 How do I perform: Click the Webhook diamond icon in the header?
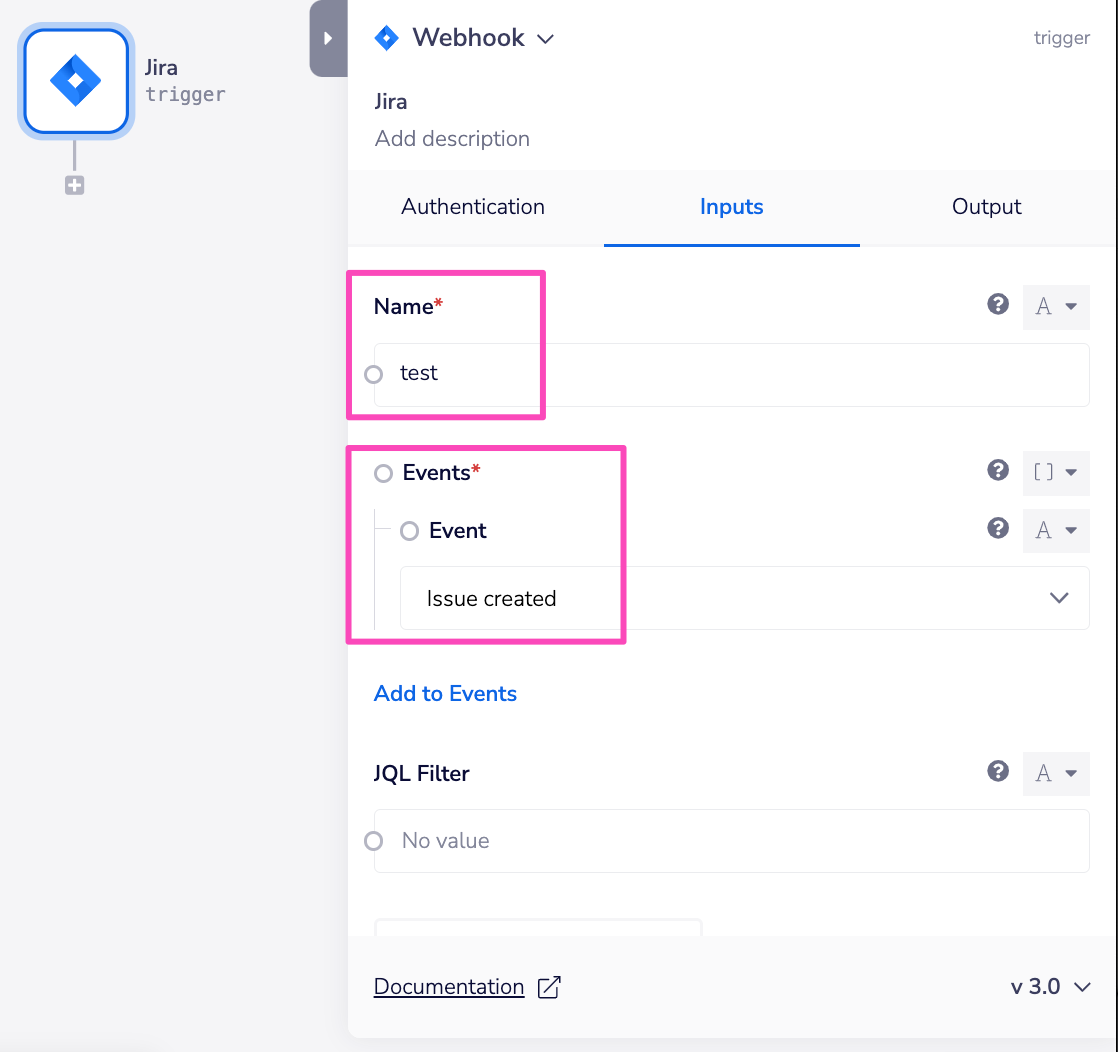coord(387,37)
